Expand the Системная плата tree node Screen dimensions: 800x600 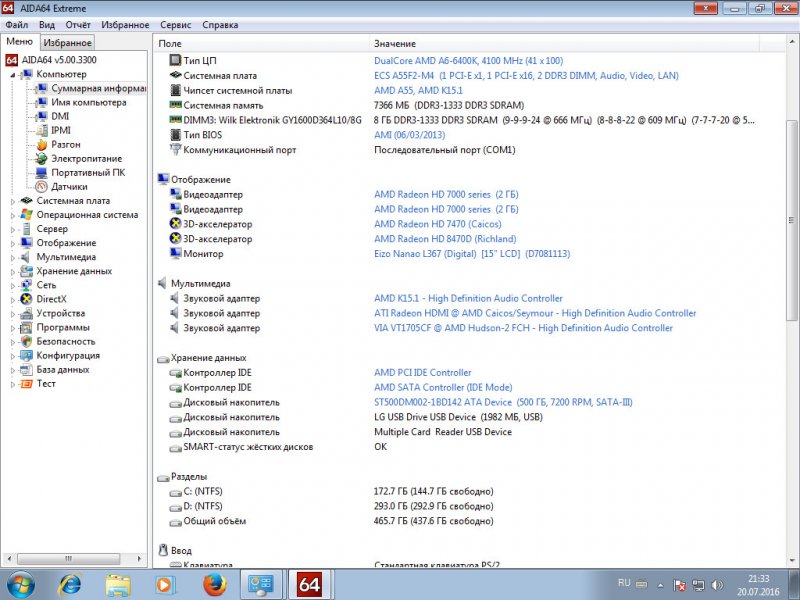pyautogui.click(x=13, y=201)
